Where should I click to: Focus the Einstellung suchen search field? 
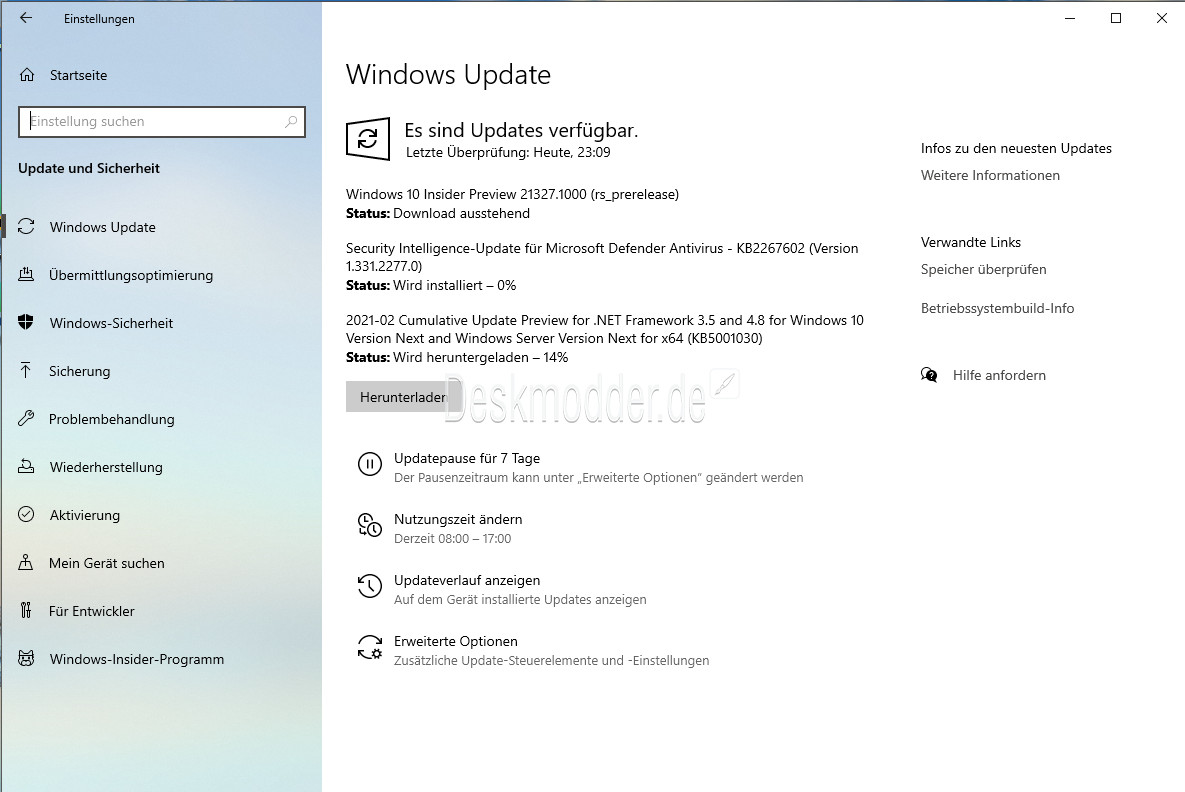[x=162, y=122]
